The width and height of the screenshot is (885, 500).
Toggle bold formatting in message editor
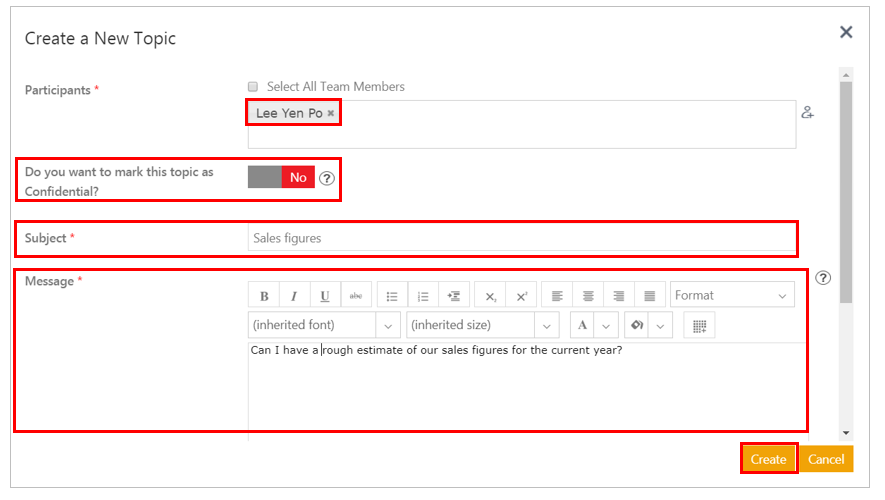tap(264, 296)
